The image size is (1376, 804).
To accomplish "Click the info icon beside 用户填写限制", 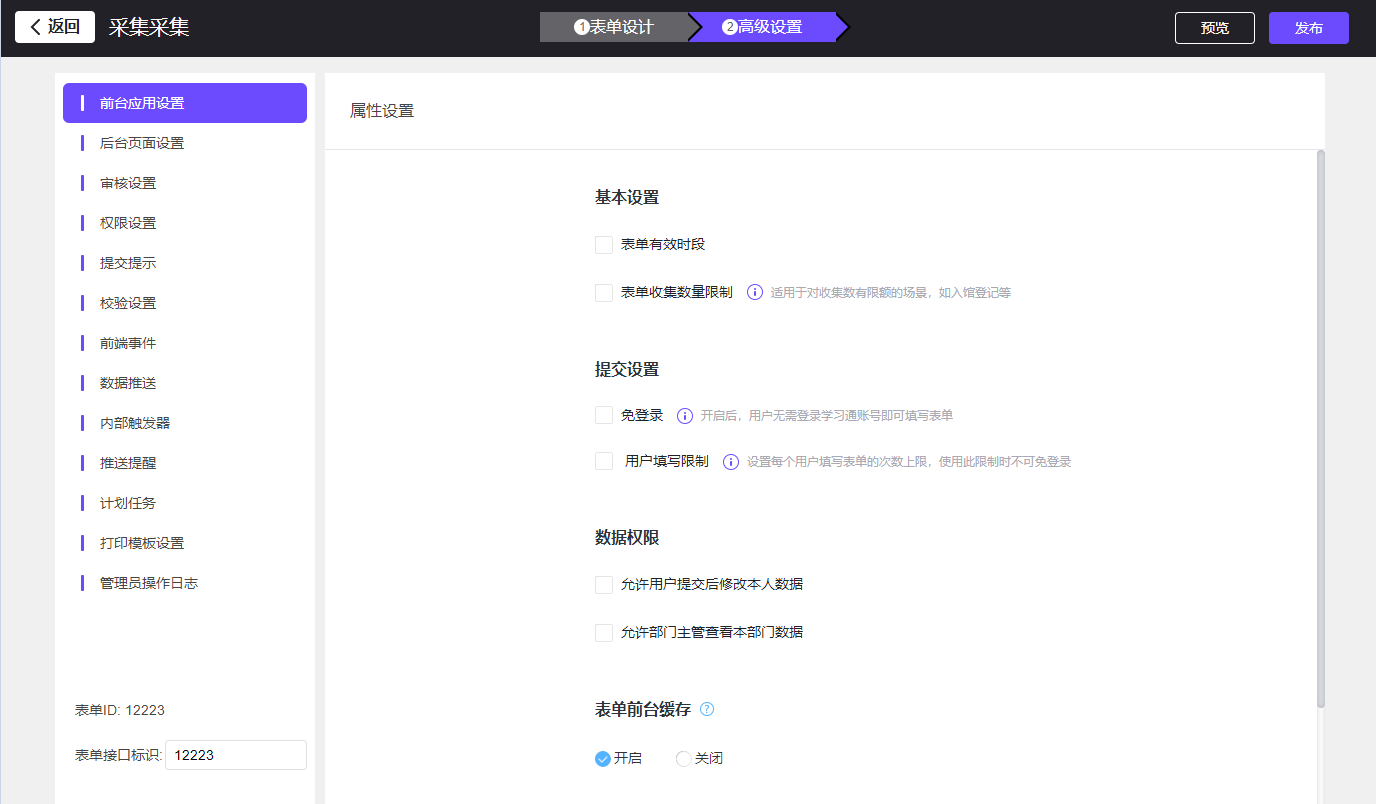I will [x=731, y=462].
